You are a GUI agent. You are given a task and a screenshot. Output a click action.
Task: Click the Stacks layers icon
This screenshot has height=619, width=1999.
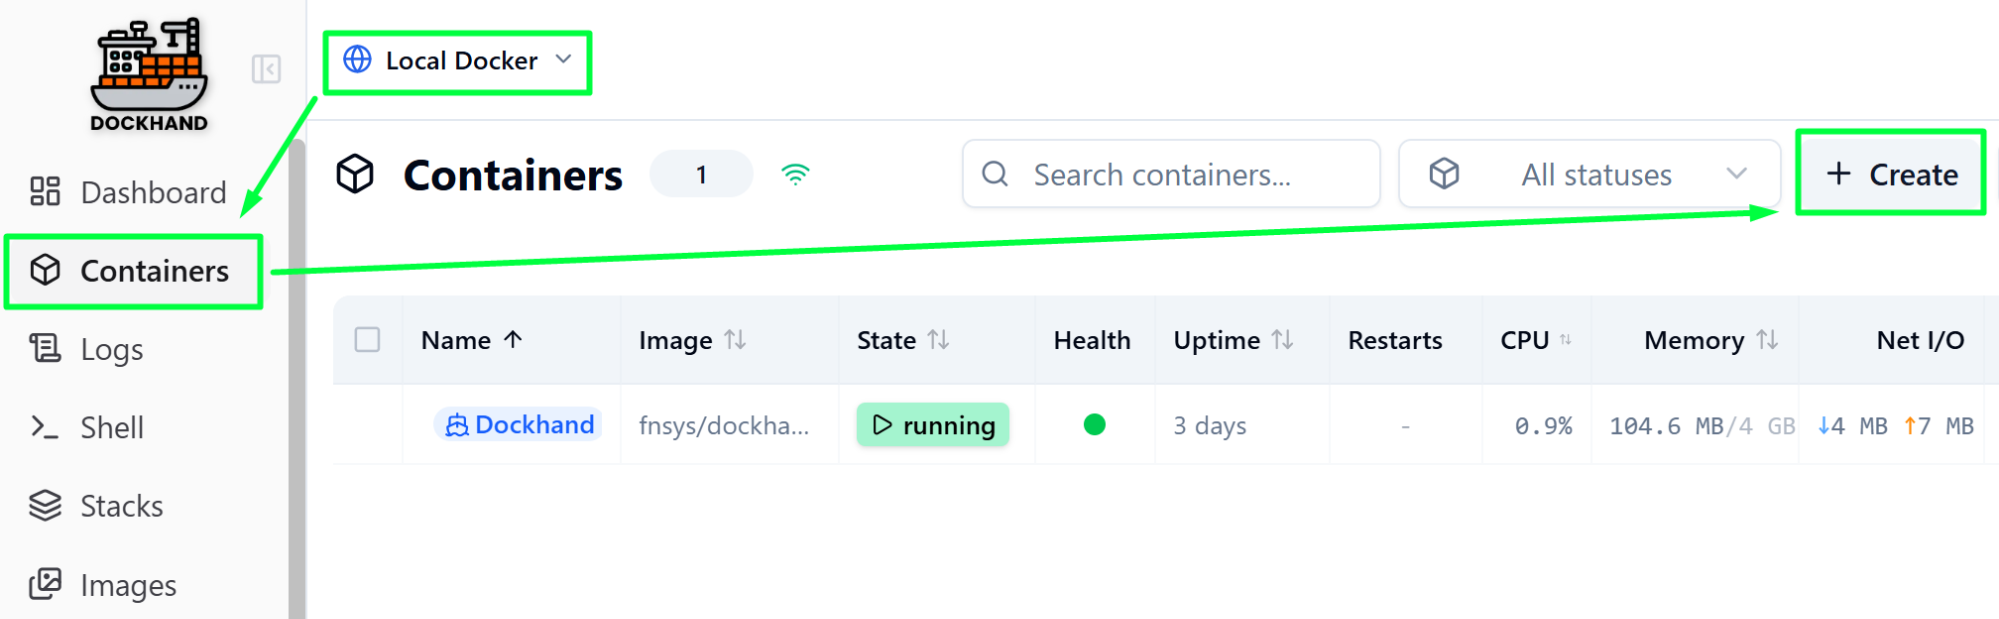point(45,505)
